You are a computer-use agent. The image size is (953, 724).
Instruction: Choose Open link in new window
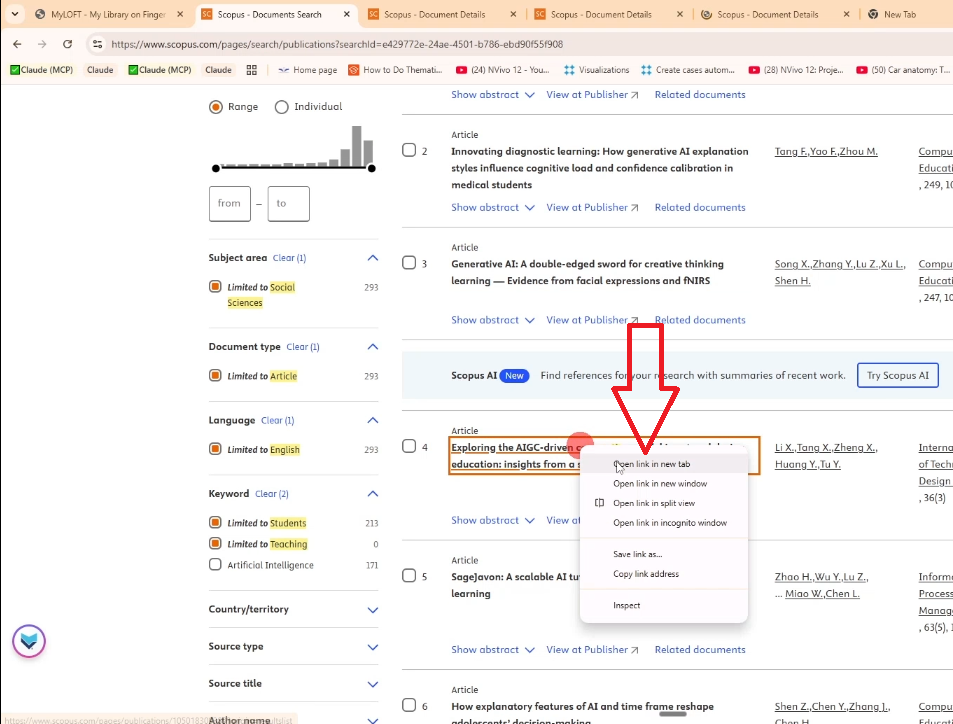tap(664, 483)
